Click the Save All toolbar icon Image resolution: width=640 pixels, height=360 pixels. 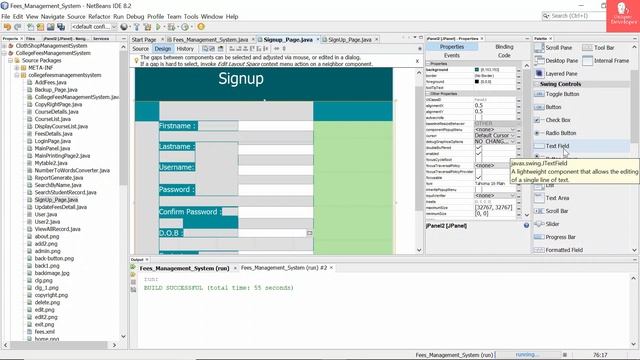coord(61,27)
